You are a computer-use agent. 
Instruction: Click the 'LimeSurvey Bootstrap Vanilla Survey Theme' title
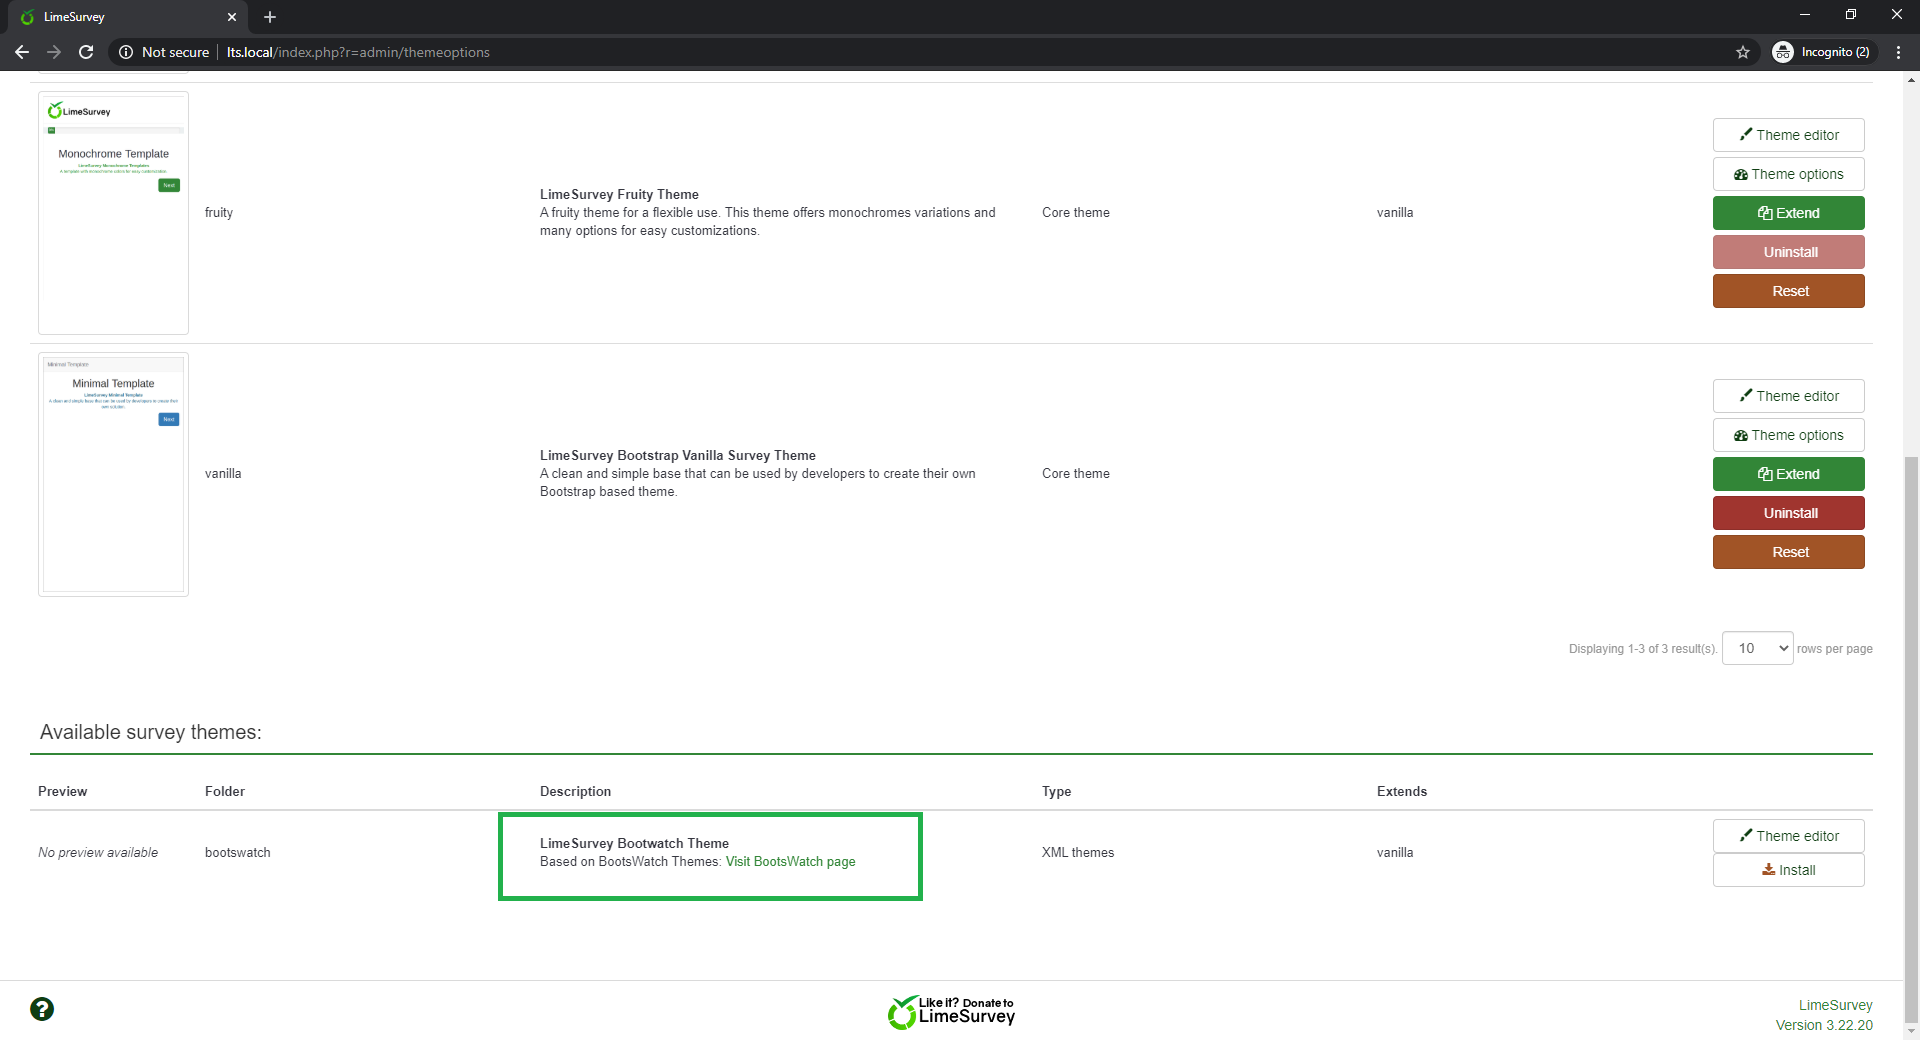pyautogui.click(x=678, y=456)
